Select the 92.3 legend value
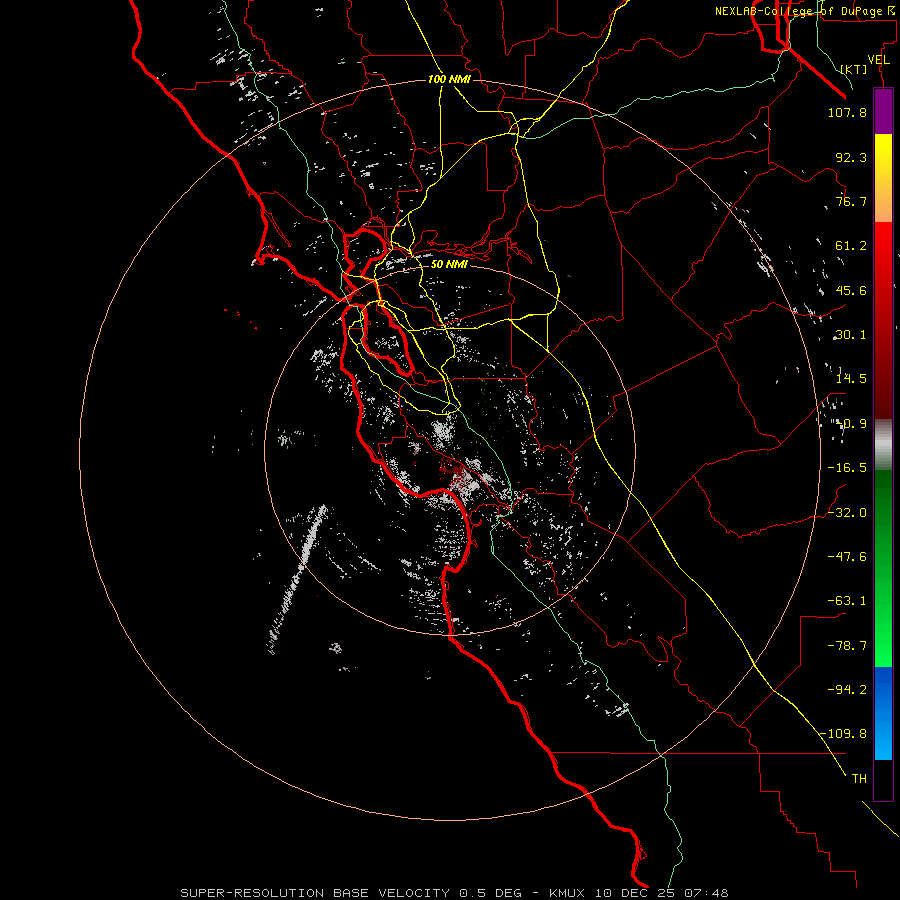The height and width of the screenshot is (900, 900). [851, 157]
